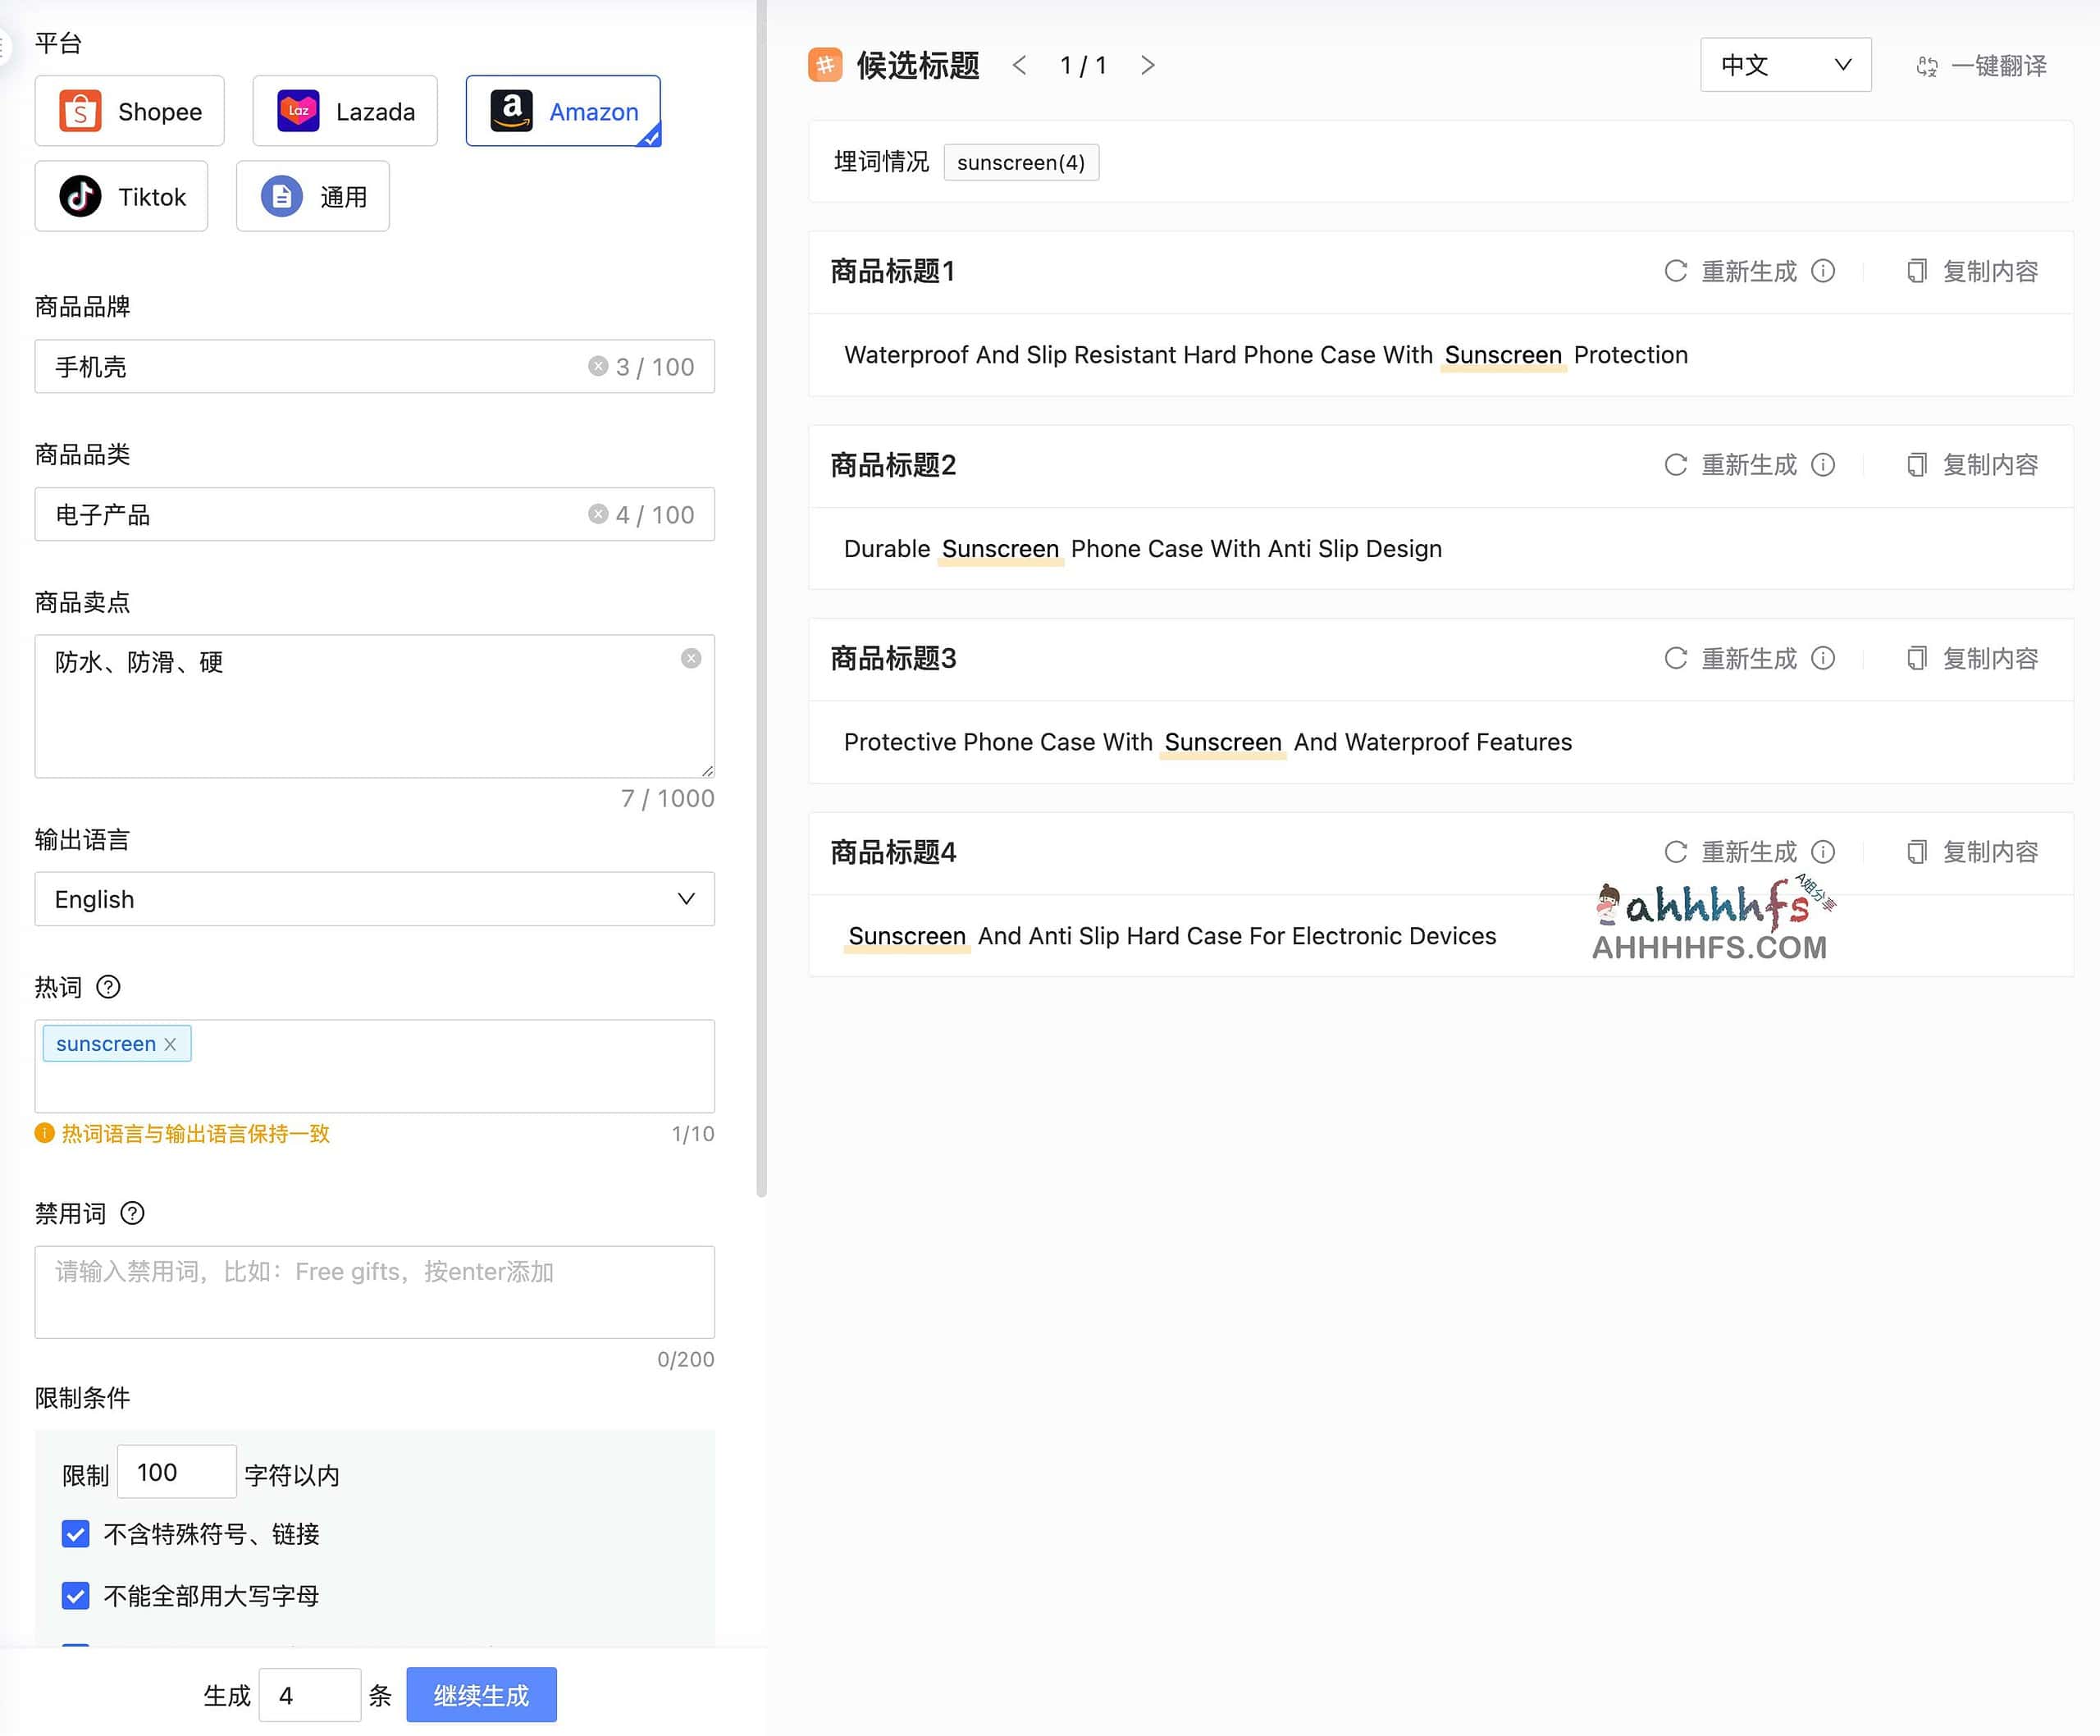Open the 热词 help tooltip icon
The height and width of the screenshot is (1736, 2100).
tap(108, 987)
